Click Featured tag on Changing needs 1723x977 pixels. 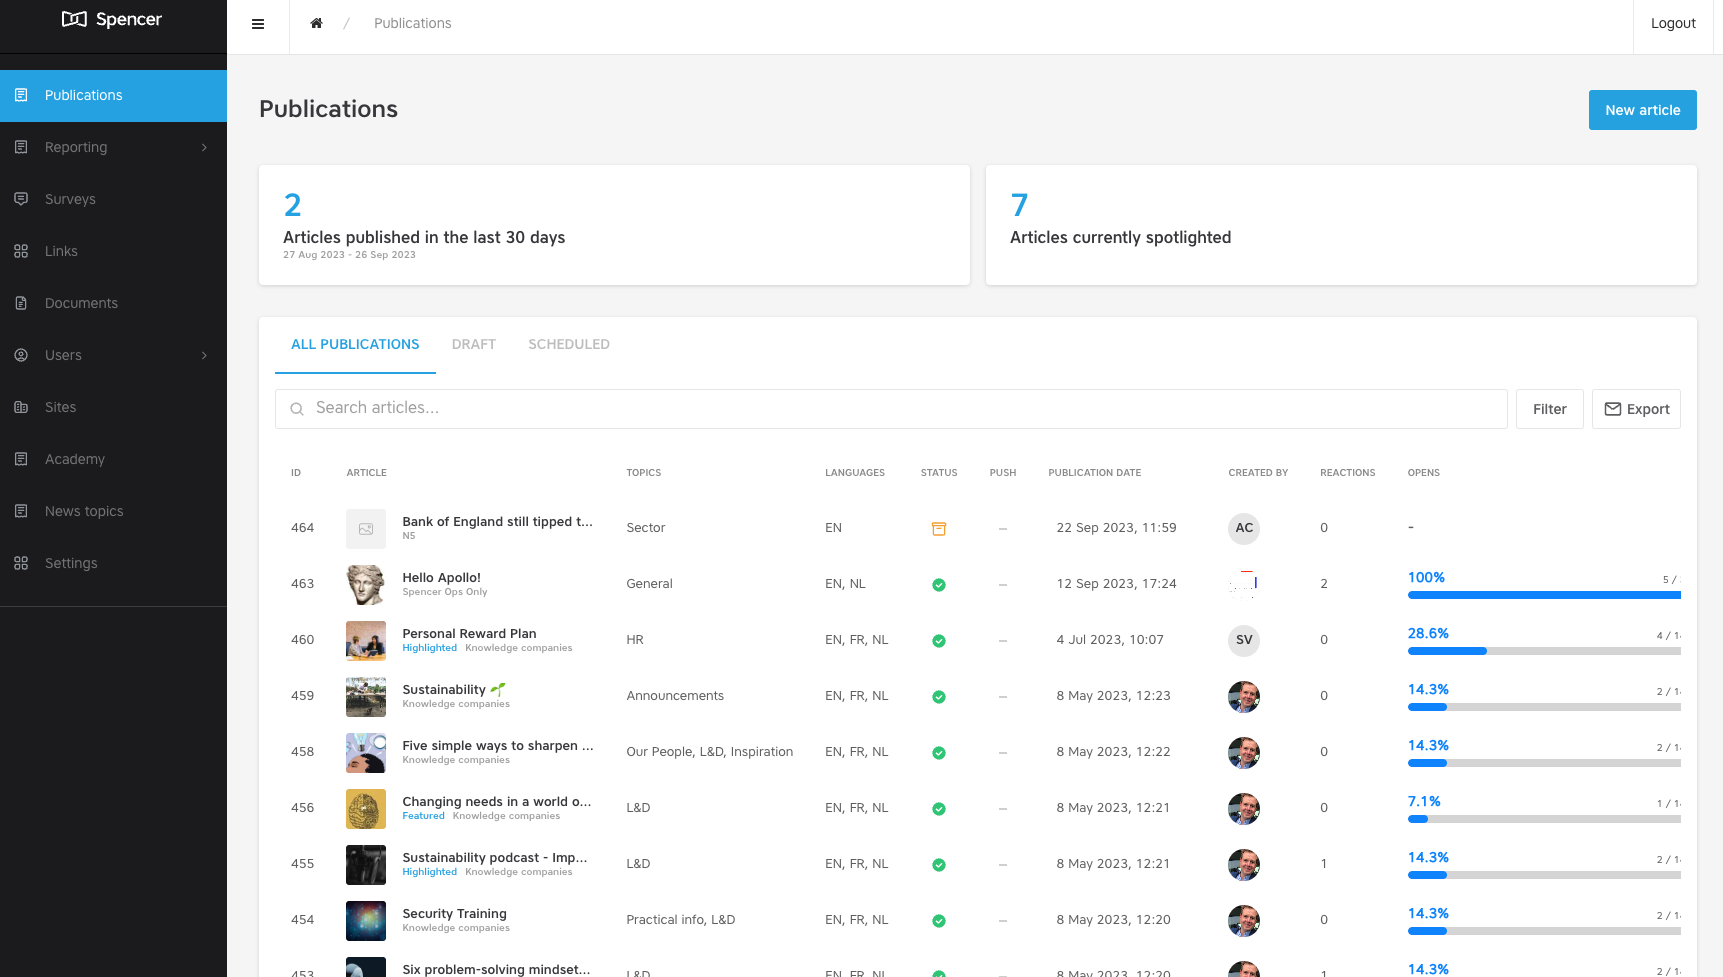[423, 816]
